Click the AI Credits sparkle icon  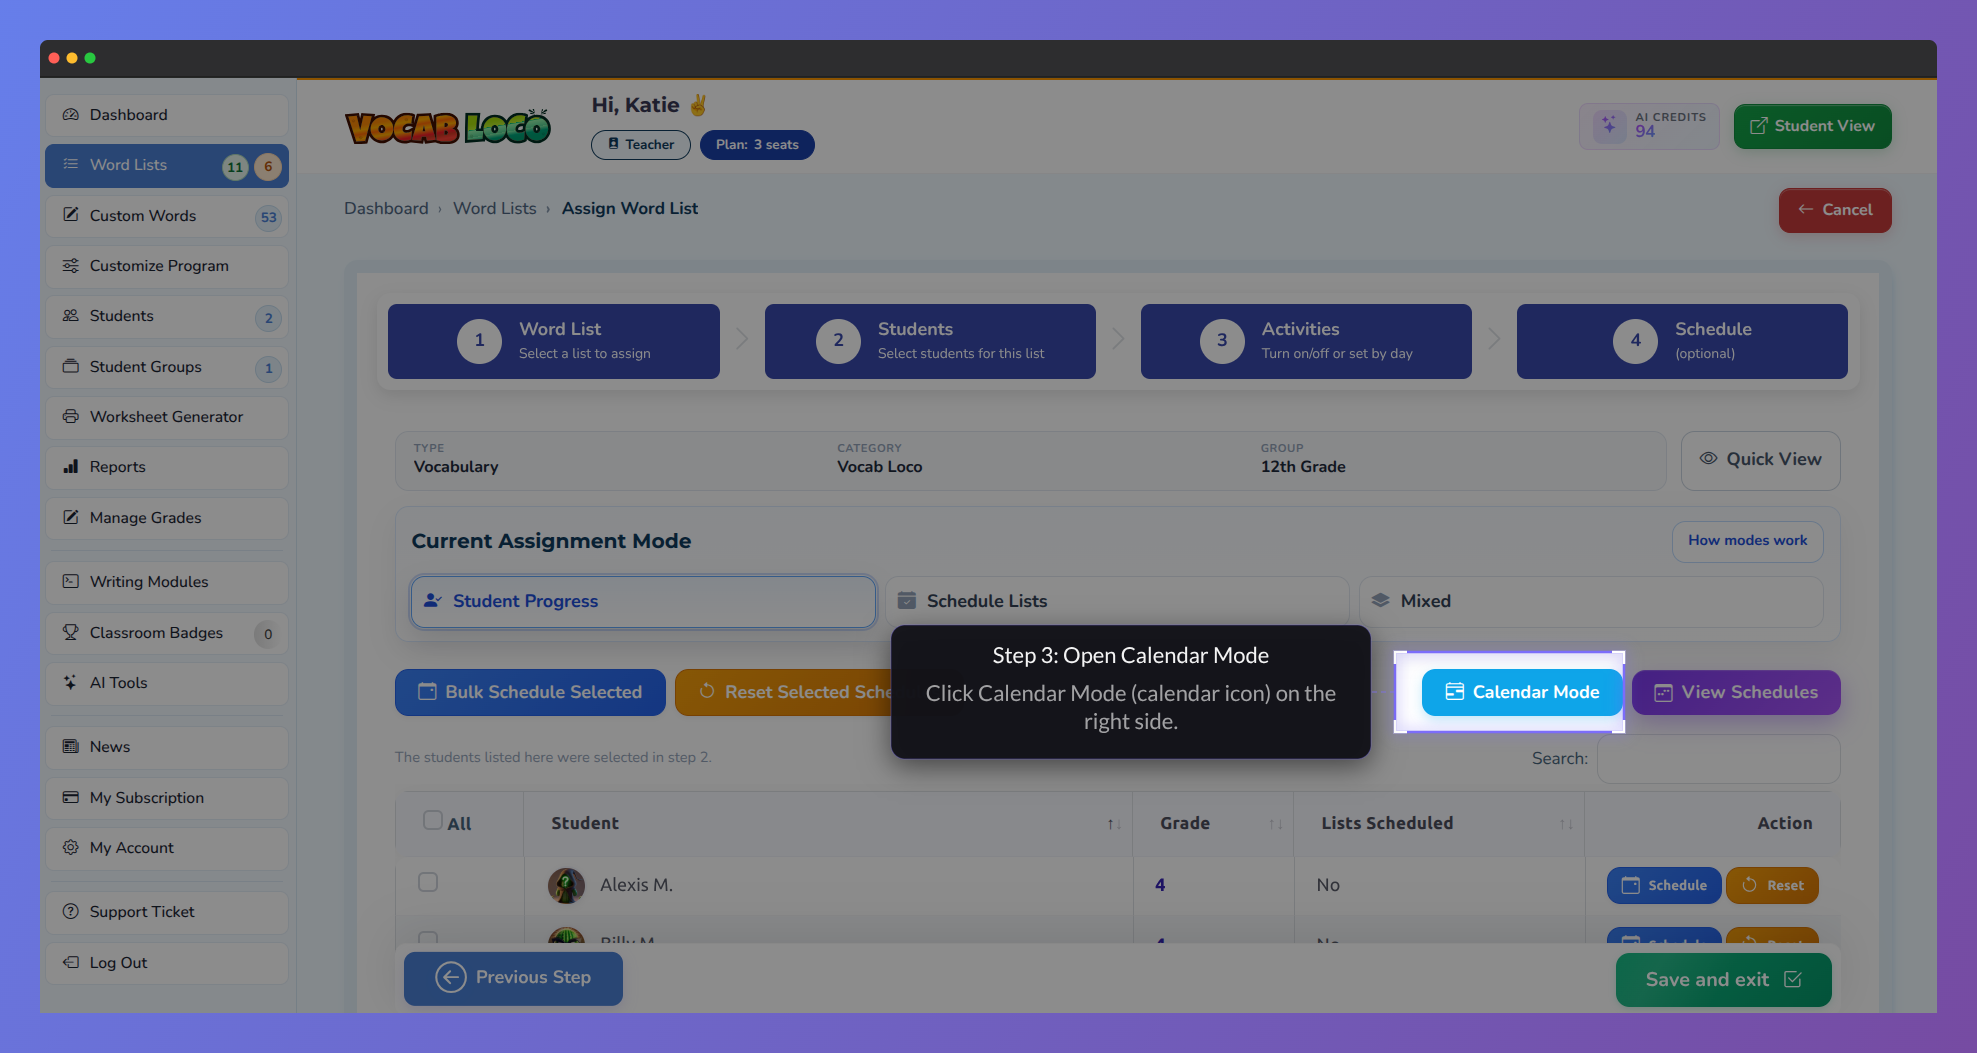coord(1609,126)
